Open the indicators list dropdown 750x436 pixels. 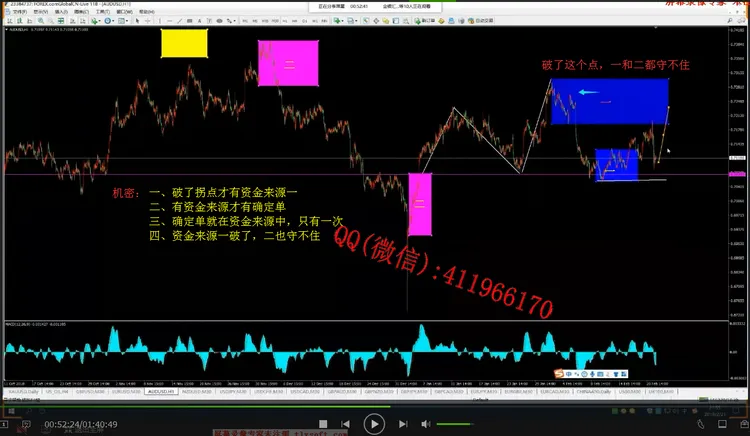click(x=96, y=21)
